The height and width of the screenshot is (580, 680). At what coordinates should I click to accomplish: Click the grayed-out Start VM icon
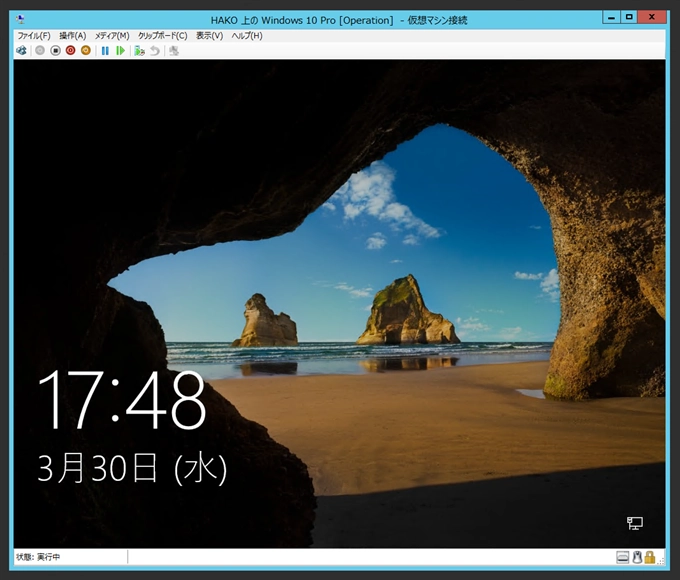(x=40, y=51)
